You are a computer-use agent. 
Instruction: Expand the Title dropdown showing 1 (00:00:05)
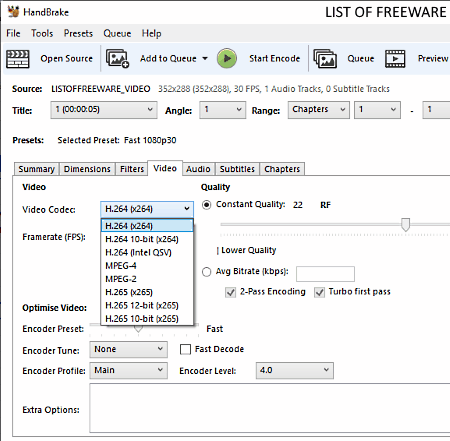click(x=104, y=110)
